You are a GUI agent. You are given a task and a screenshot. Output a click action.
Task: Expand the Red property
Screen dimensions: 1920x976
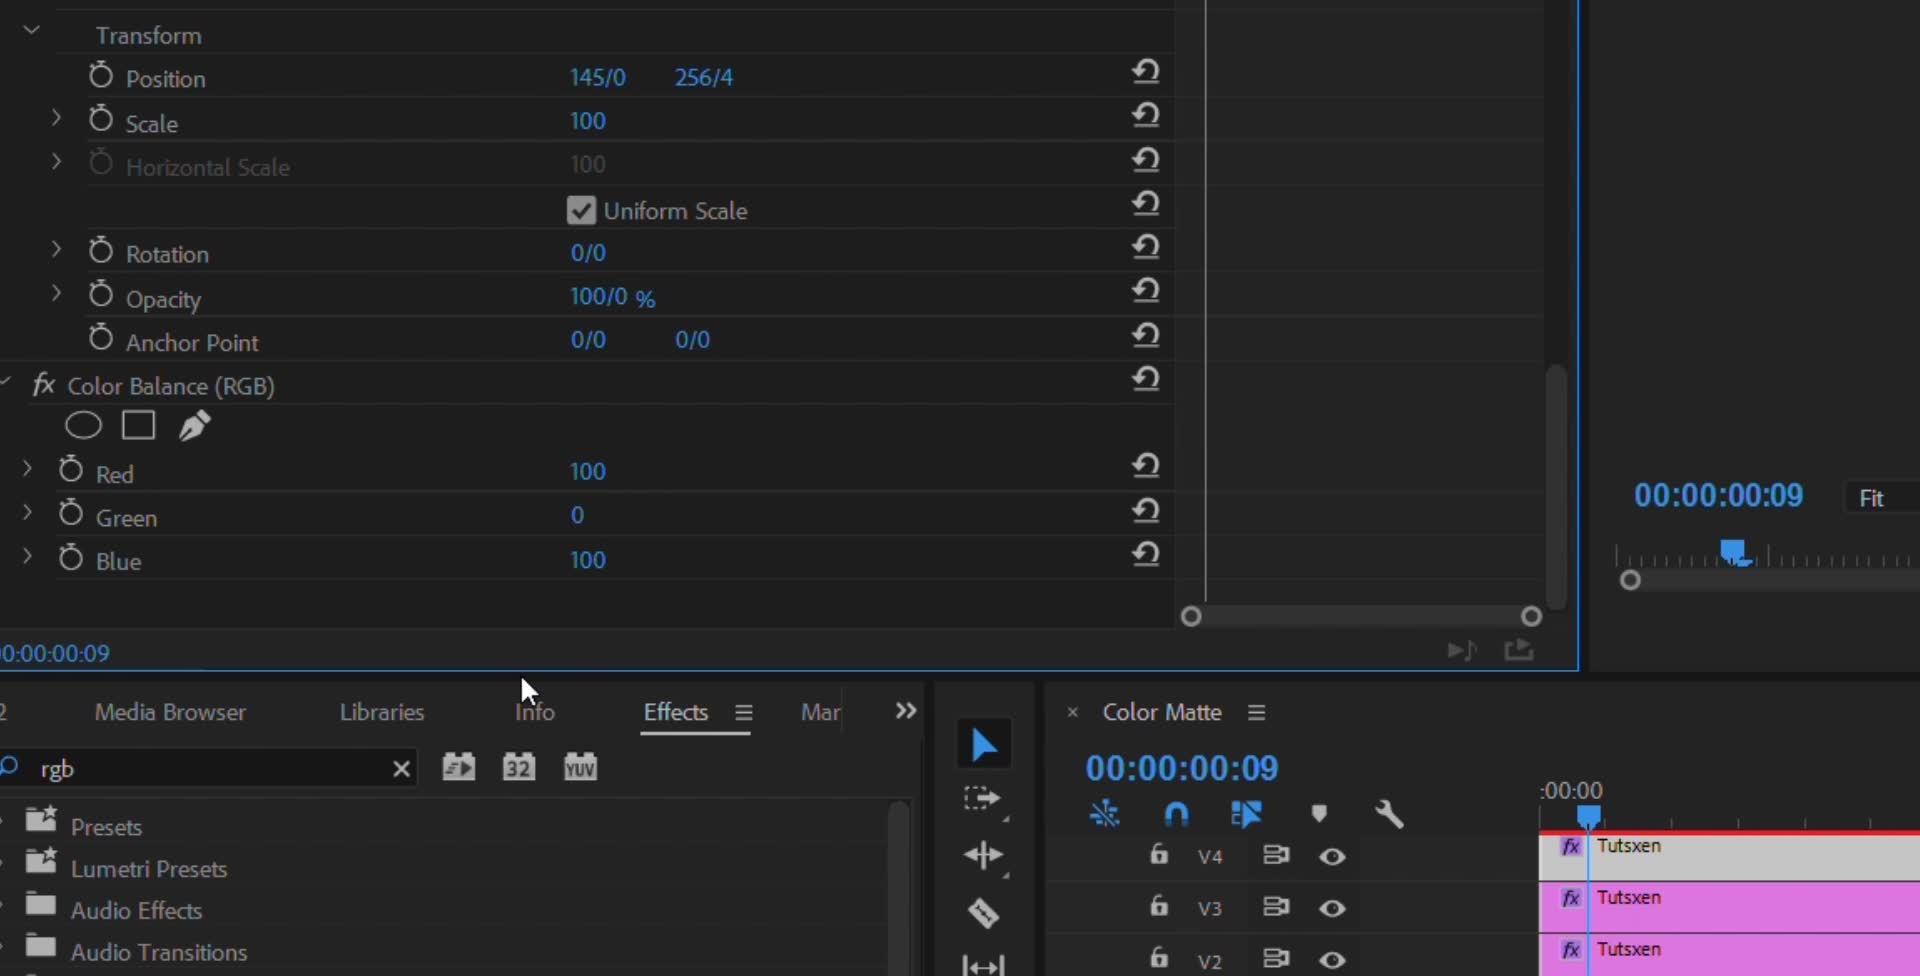pos(27,468)
